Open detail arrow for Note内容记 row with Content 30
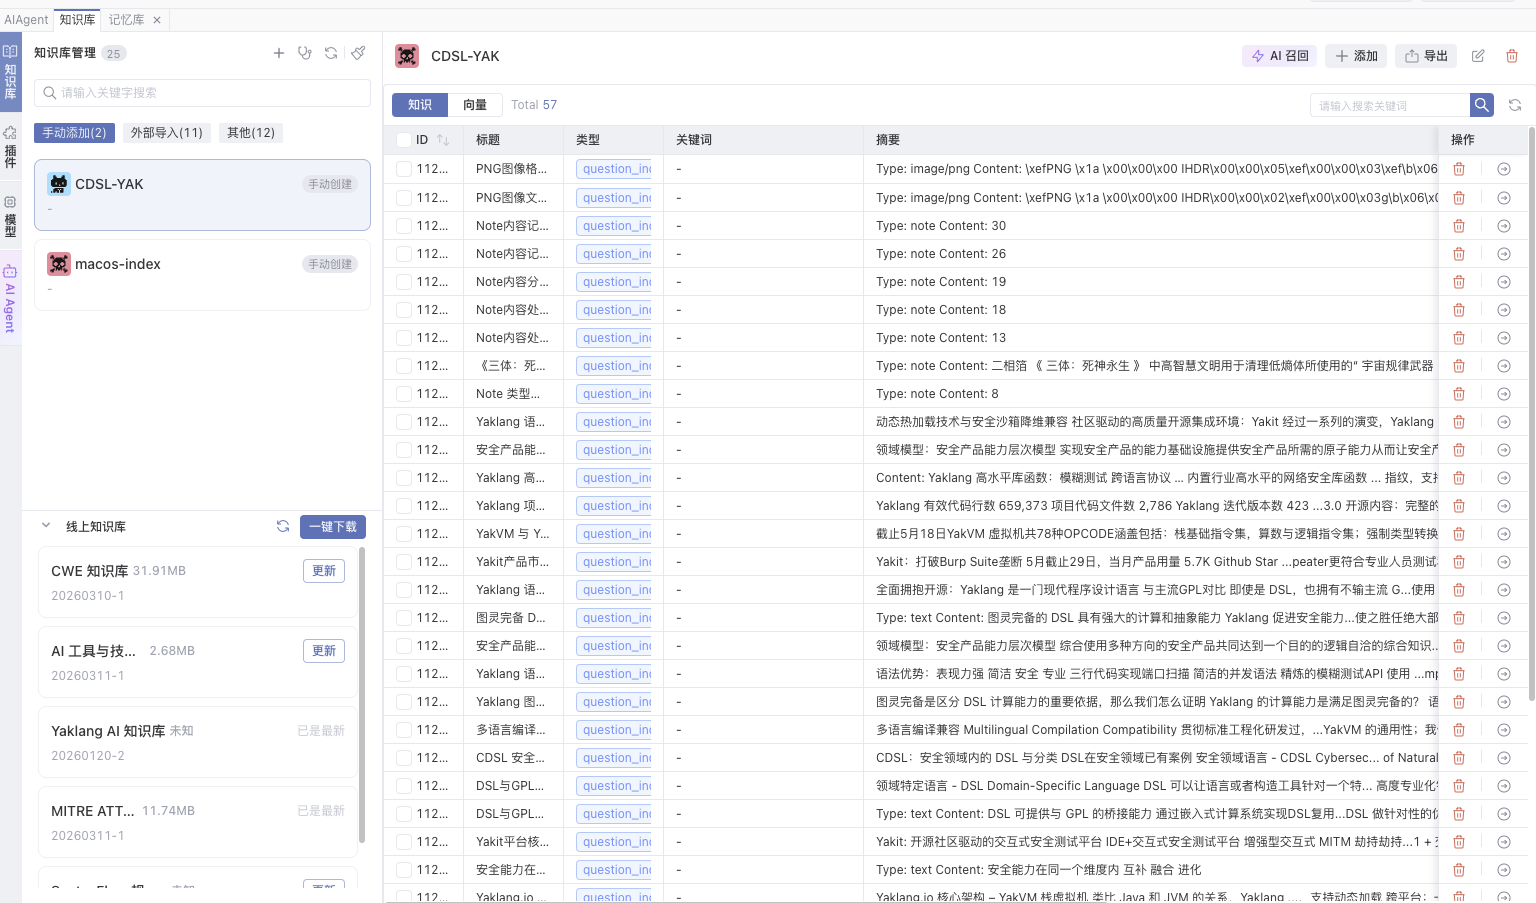Image resolution: width=1536 pixels, height=903 pixels. coord(1503,226)
